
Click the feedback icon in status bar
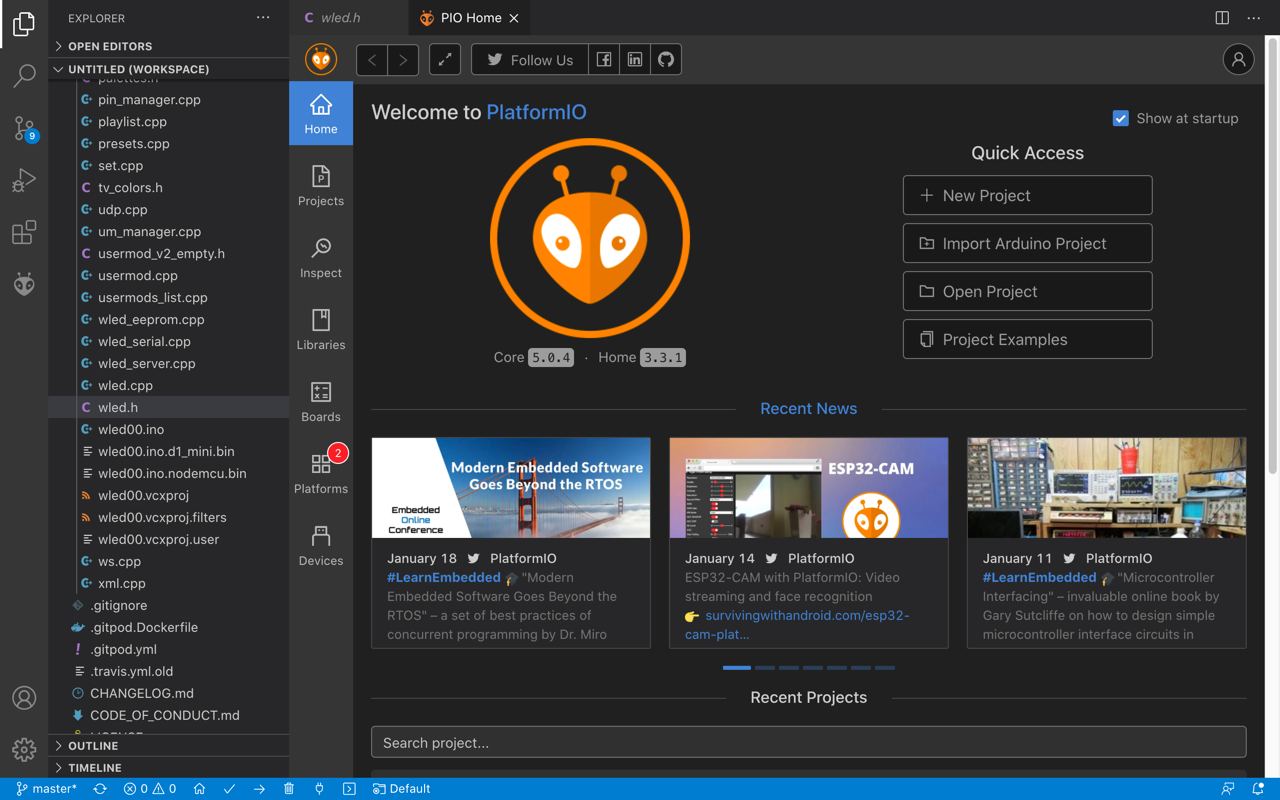point(1227,789)
